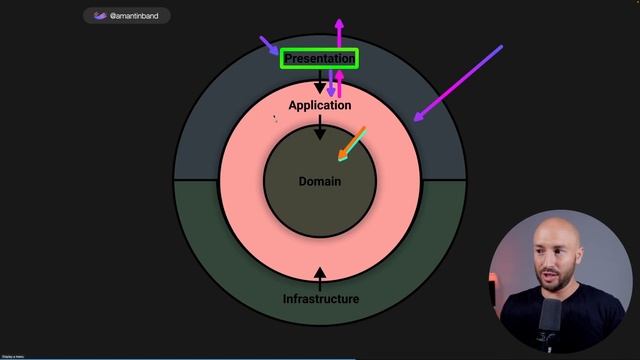Click the Infrastructure label
This screenshot has height=360, width=640.
(x=321, y=299)
